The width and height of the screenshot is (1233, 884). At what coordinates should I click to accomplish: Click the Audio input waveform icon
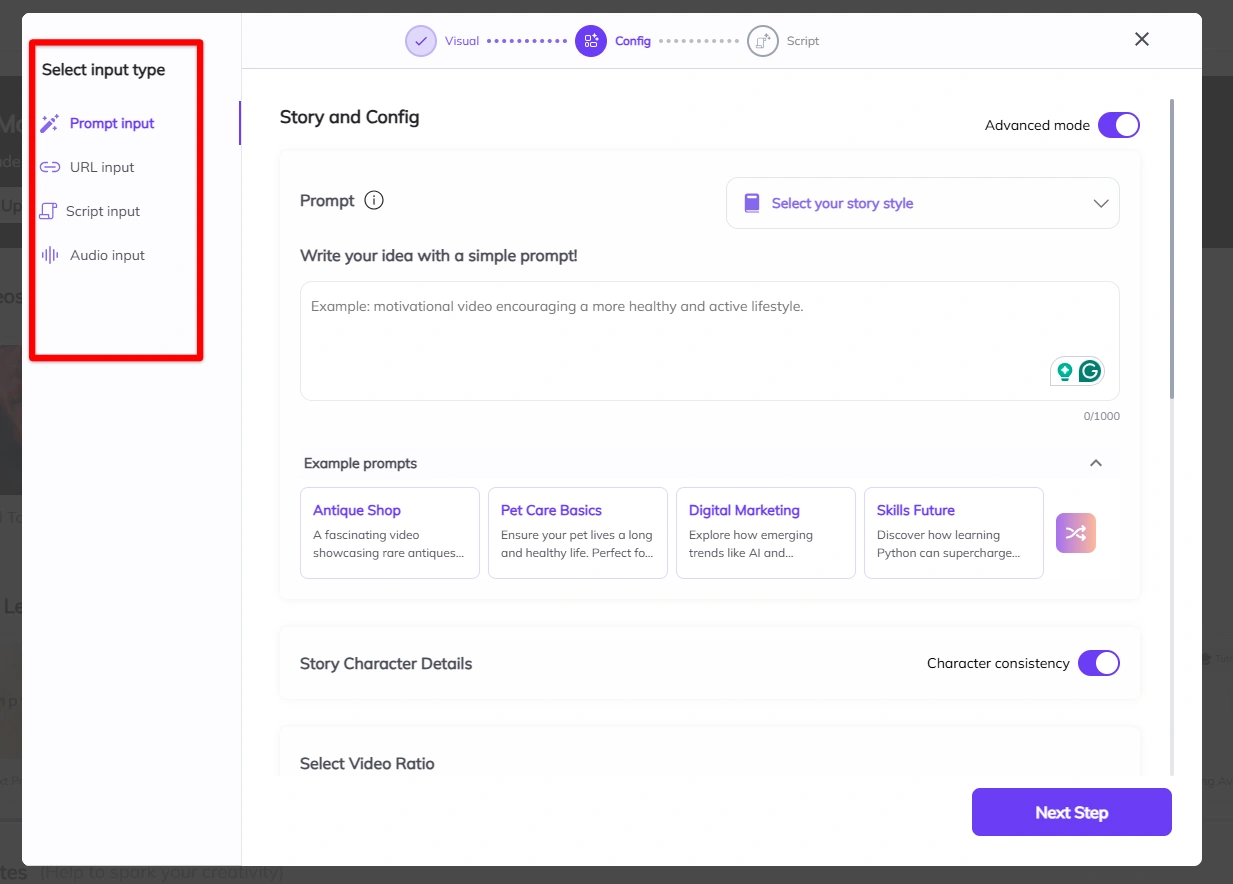pos(50,255)
